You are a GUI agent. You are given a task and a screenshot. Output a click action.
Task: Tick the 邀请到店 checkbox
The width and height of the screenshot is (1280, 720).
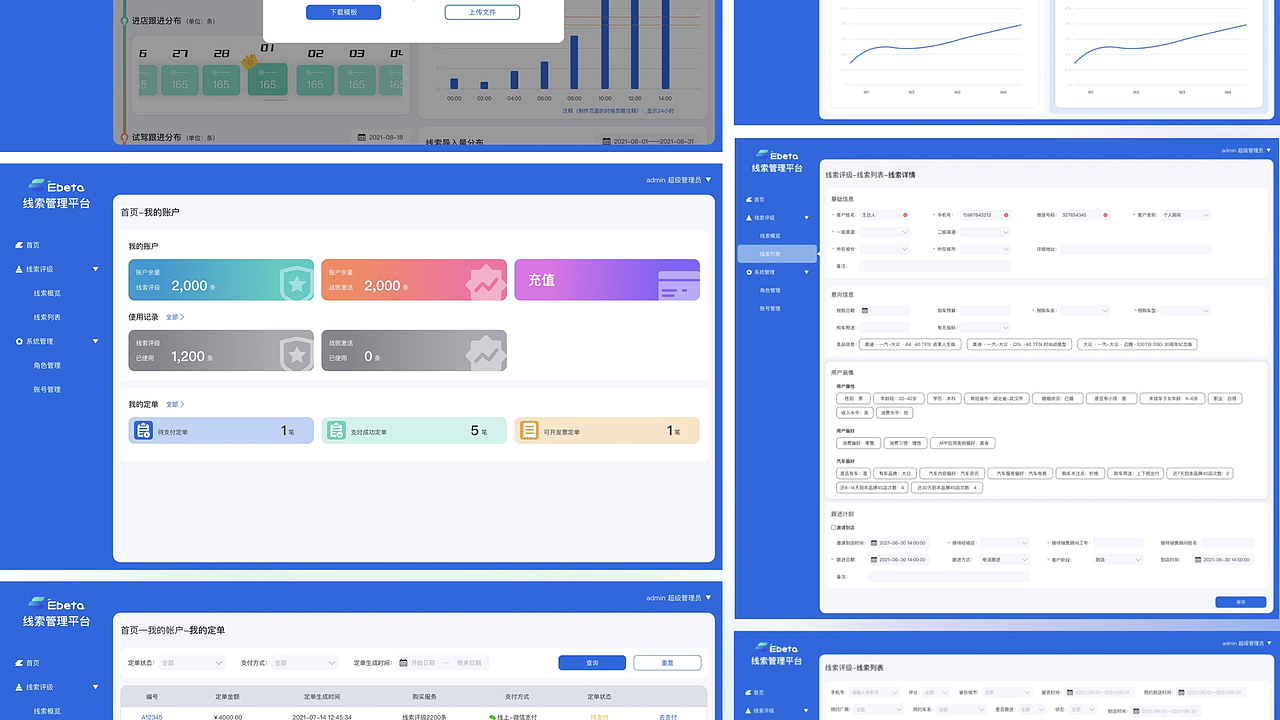coord(833,527)
